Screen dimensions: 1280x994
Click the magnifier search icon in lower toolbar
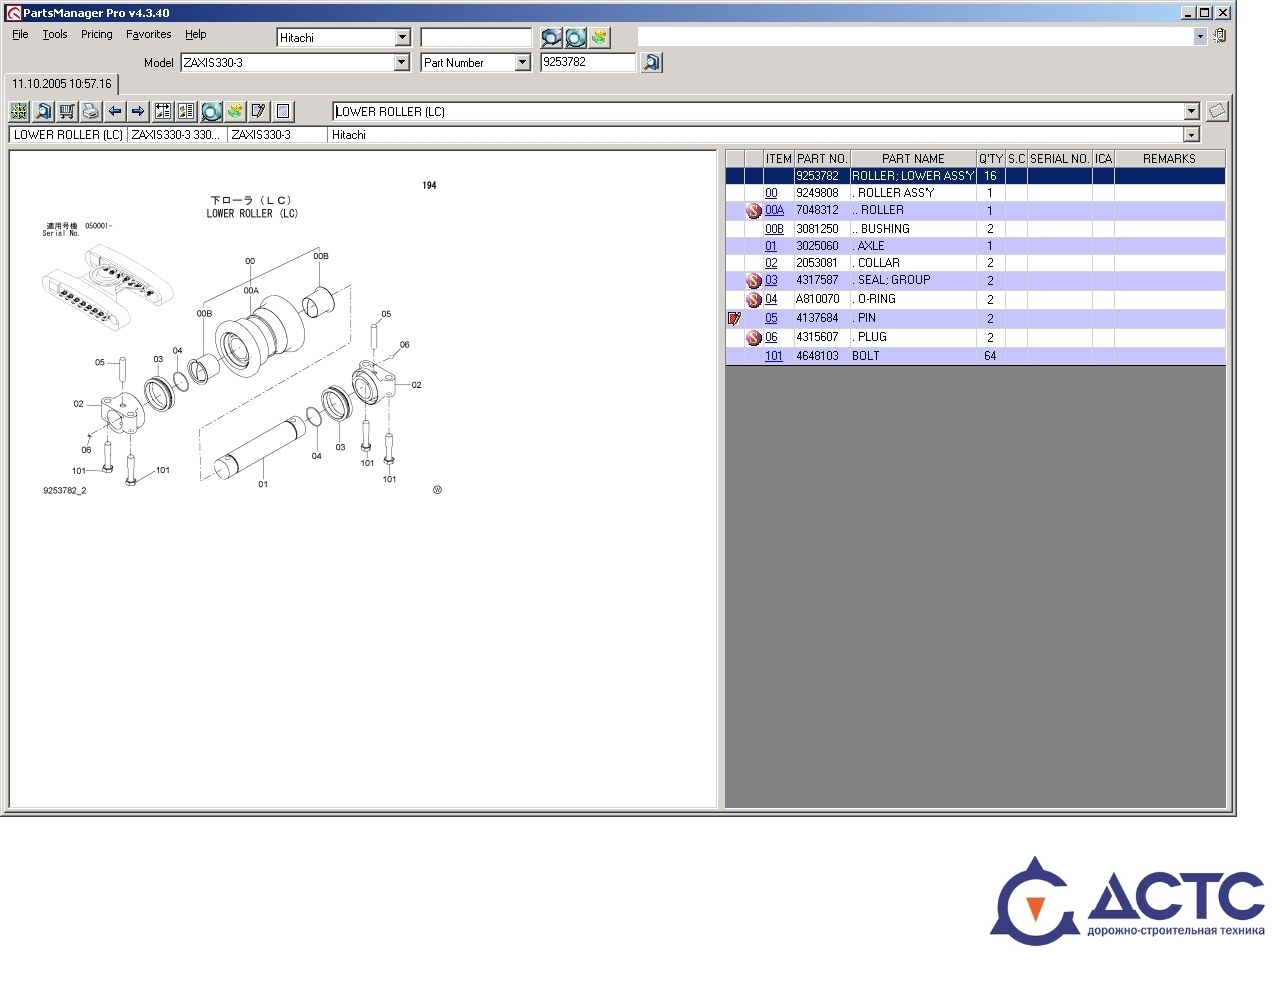click(43, 111)
